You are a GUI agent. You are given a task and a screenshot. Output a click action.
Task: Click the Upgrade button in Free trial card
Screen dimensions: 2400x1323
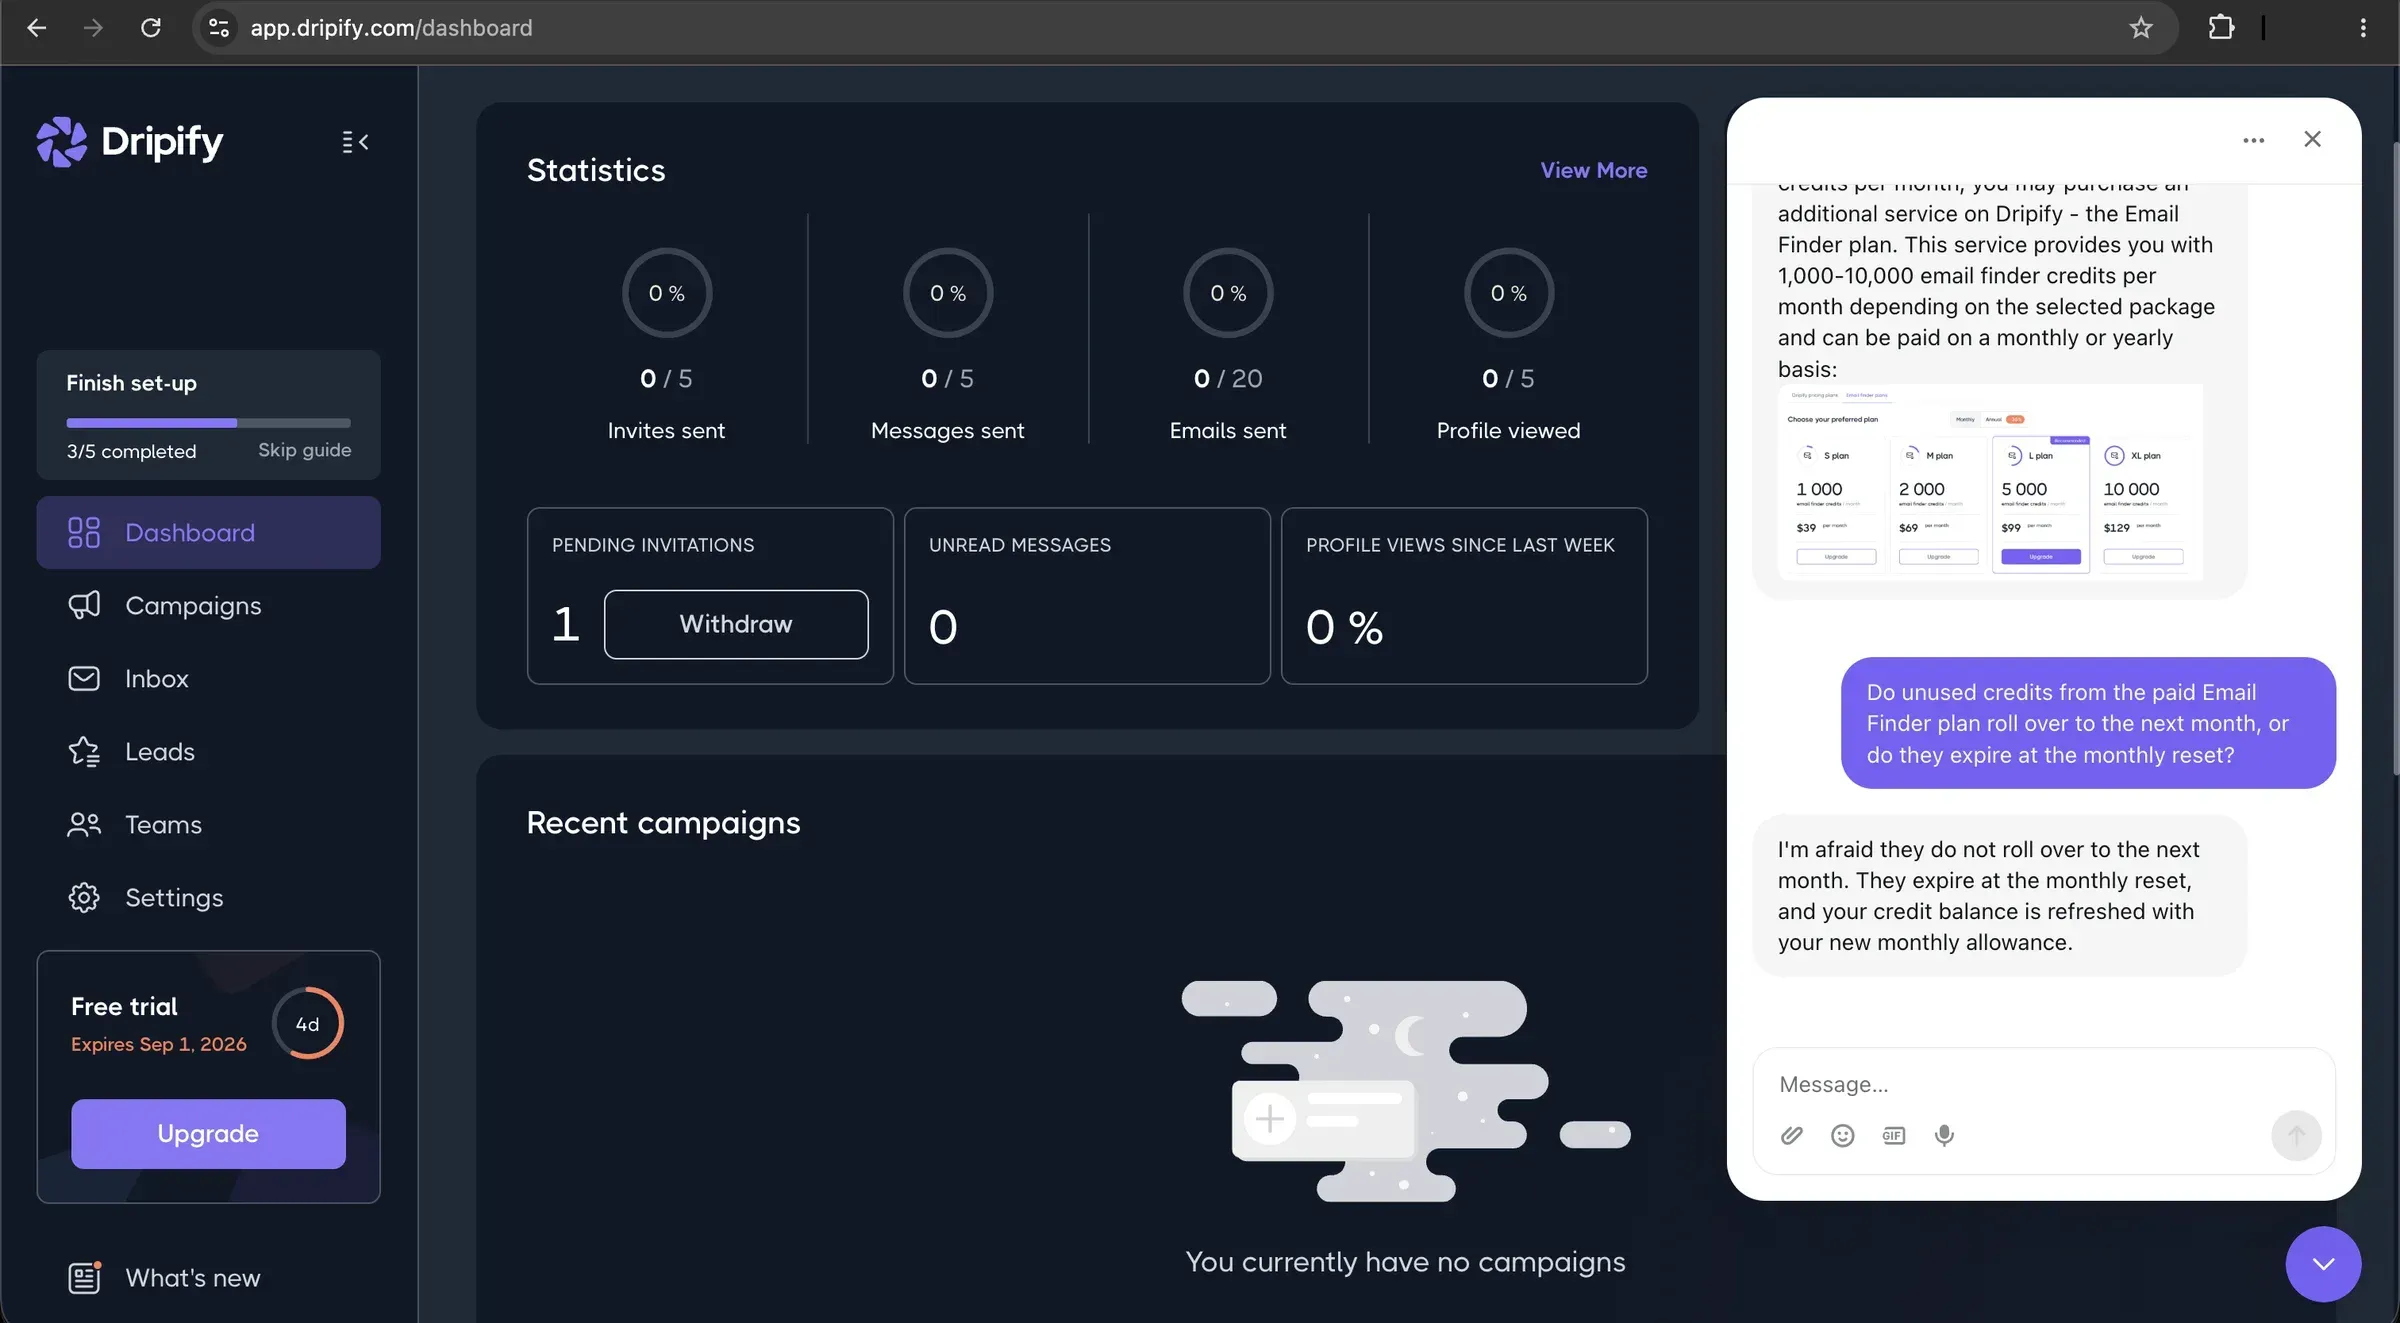tap(208, 1134)
